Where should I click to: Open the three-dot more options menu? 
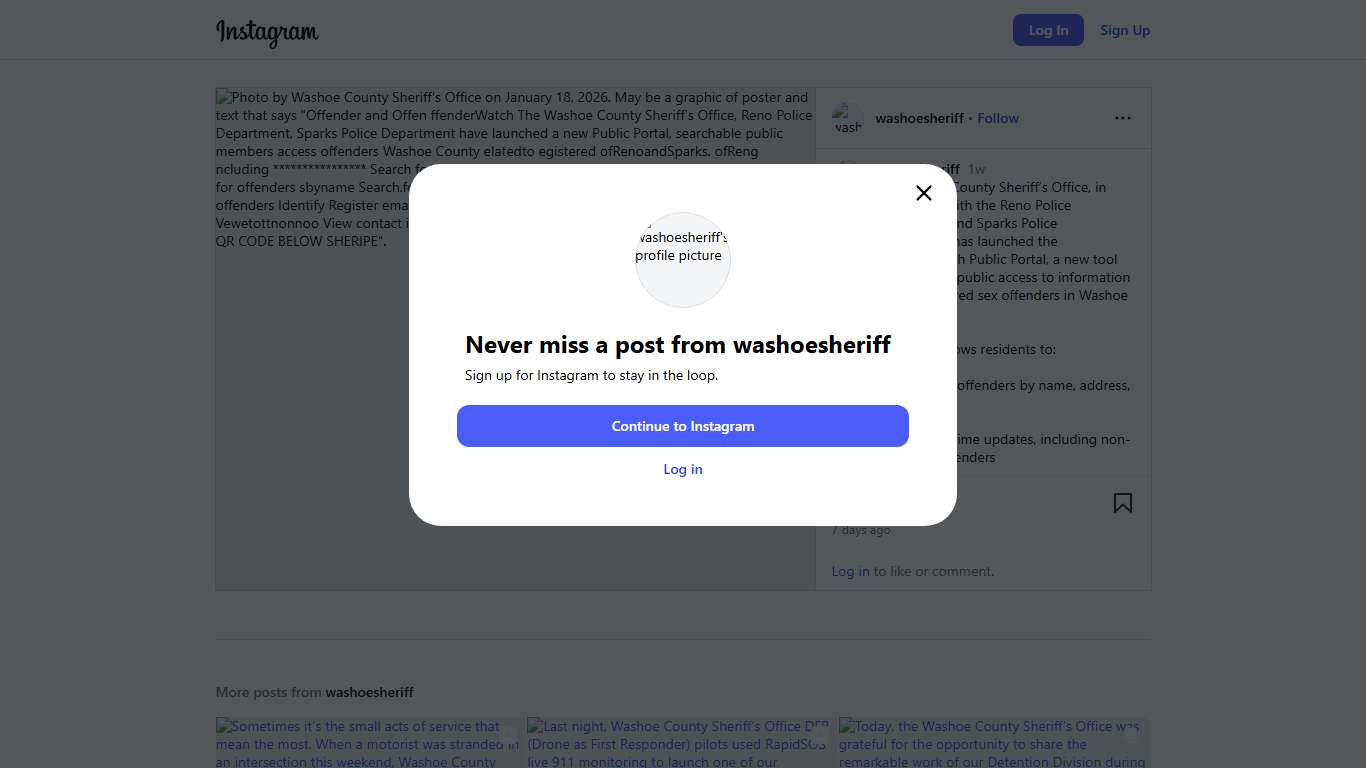coord(1123,118)
